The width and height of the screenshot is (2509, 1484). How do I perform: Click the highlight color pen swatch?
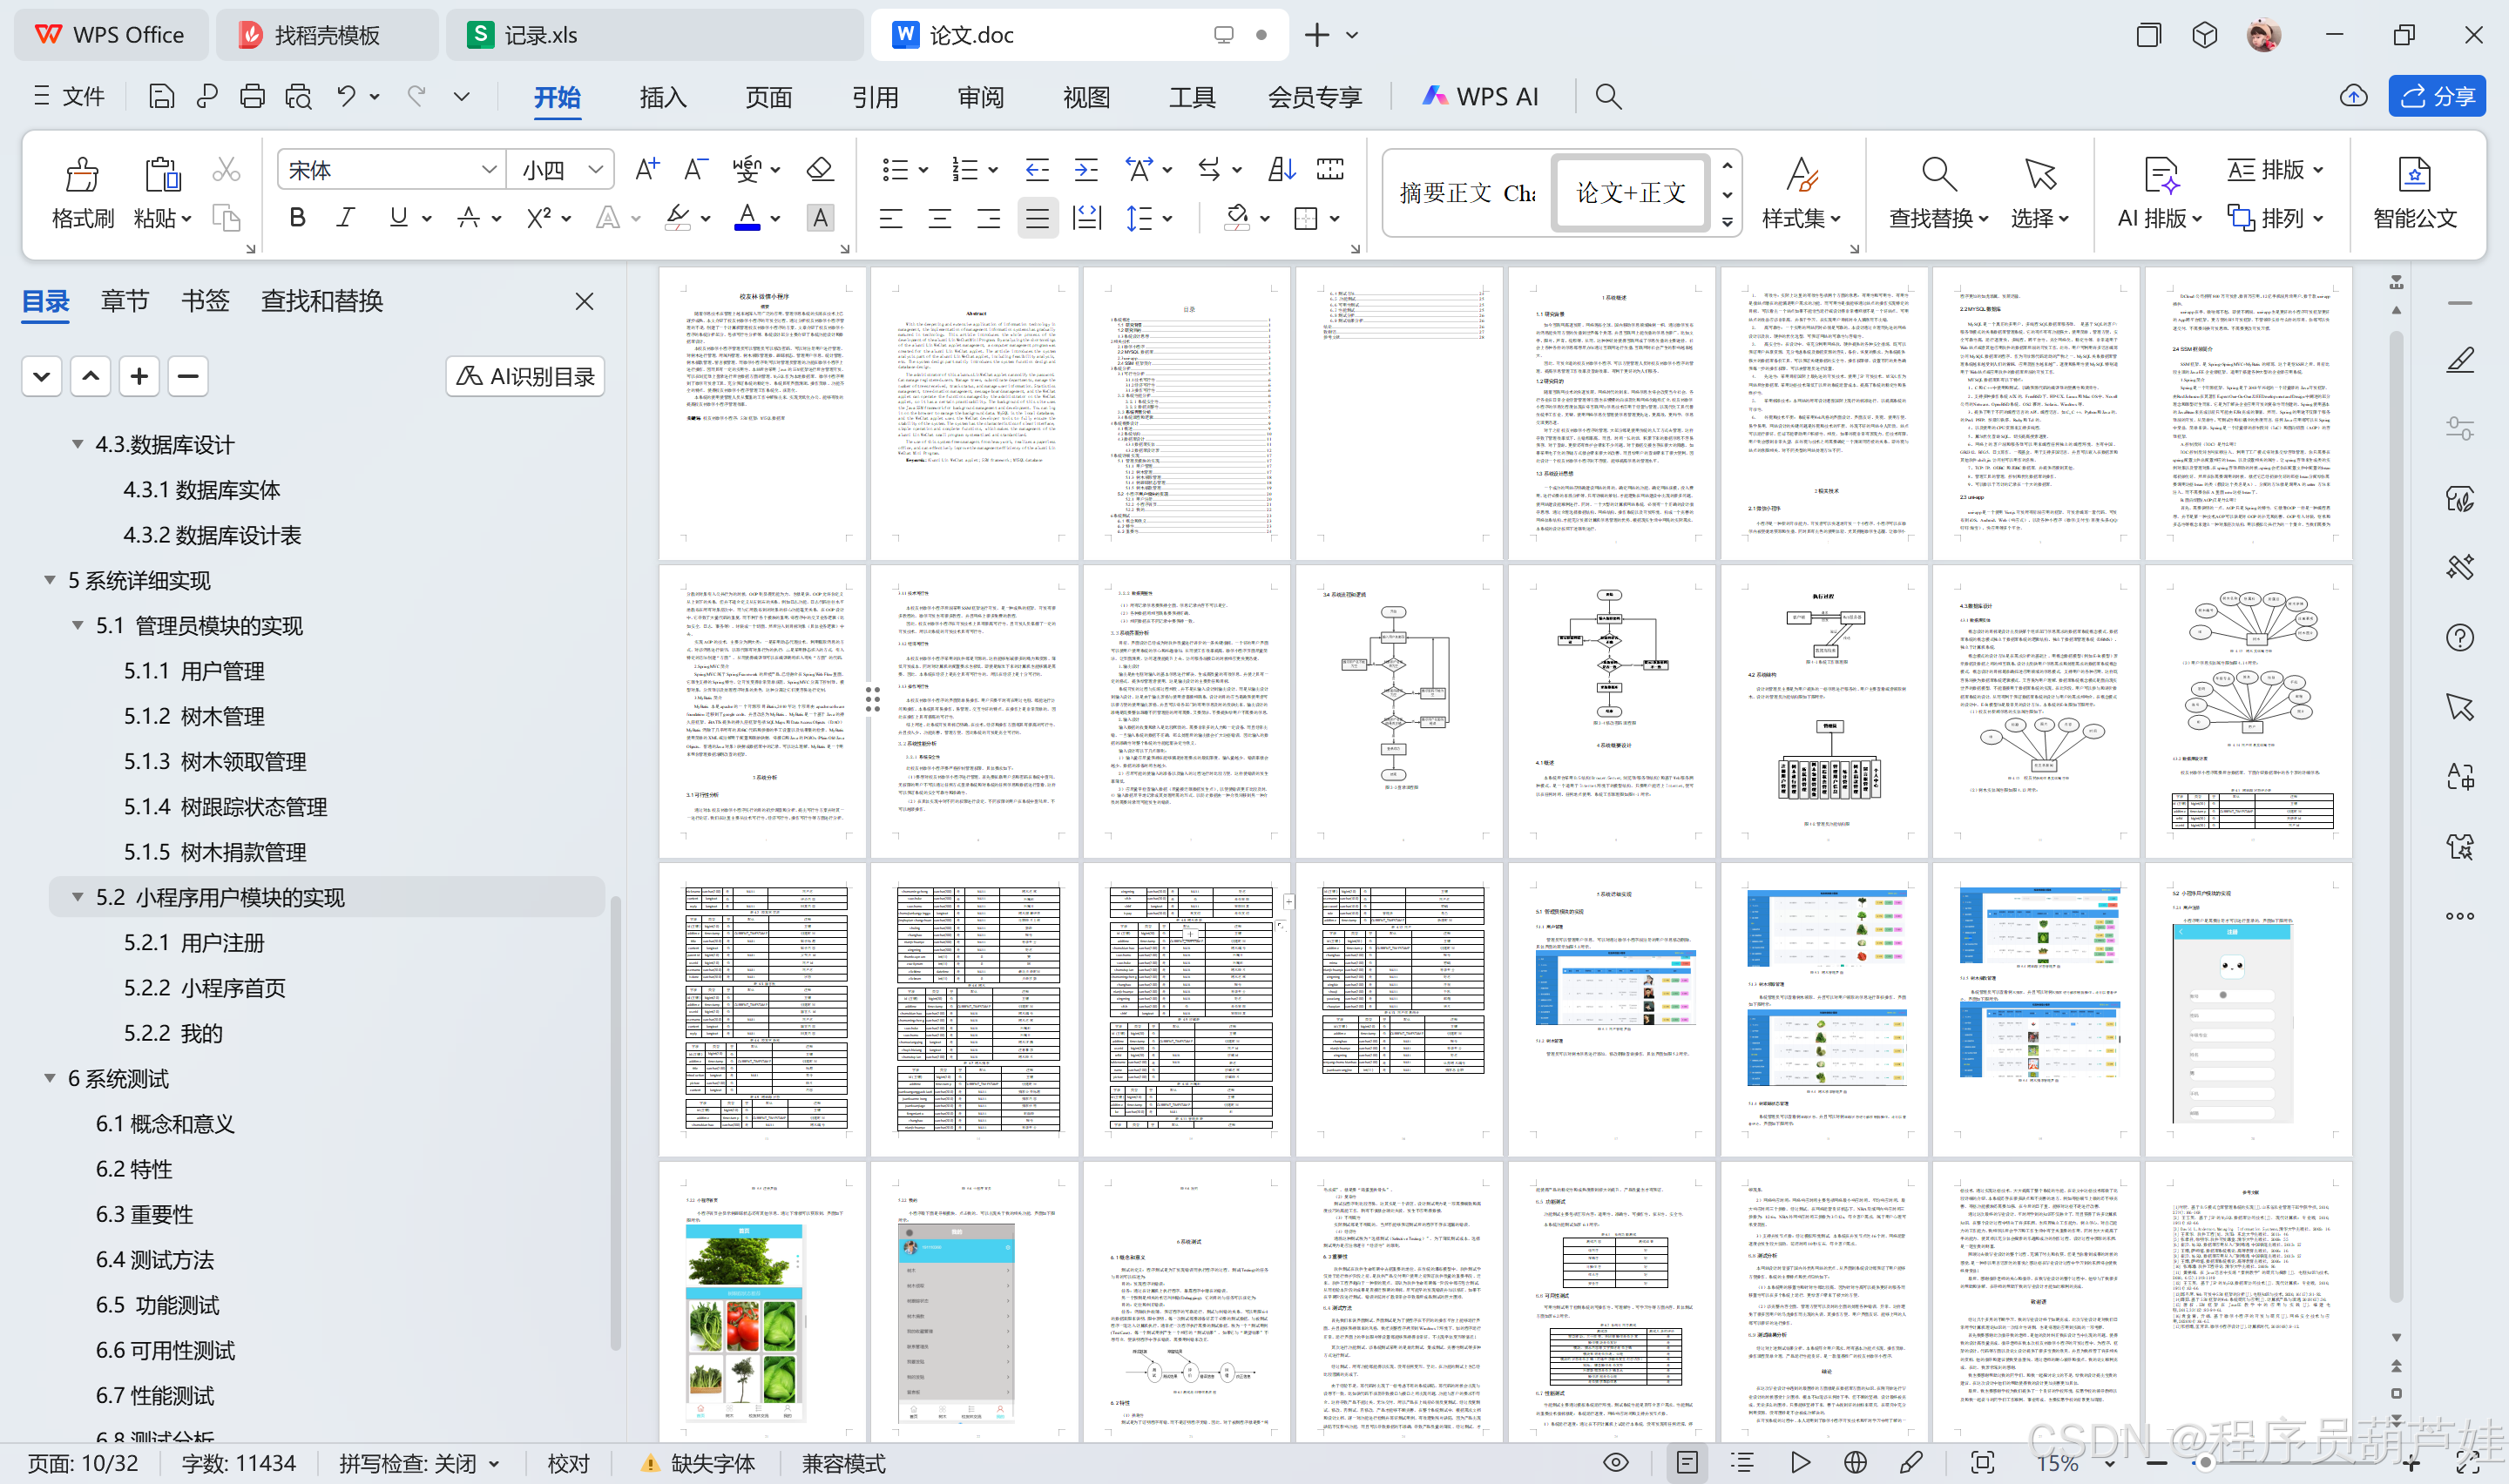(x=678, y=218)
